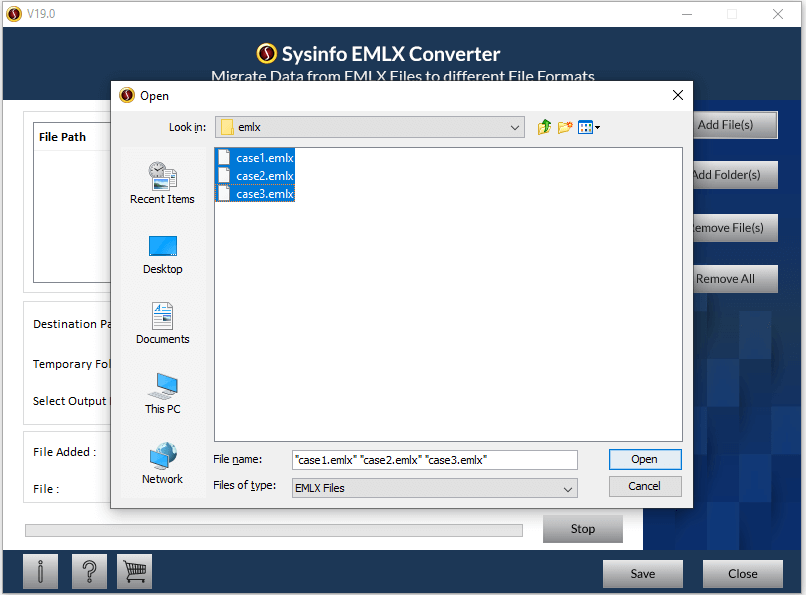This screenshot has width=806, height=595.
Task: Open help via question mark icon
Action: pos(89,572)
